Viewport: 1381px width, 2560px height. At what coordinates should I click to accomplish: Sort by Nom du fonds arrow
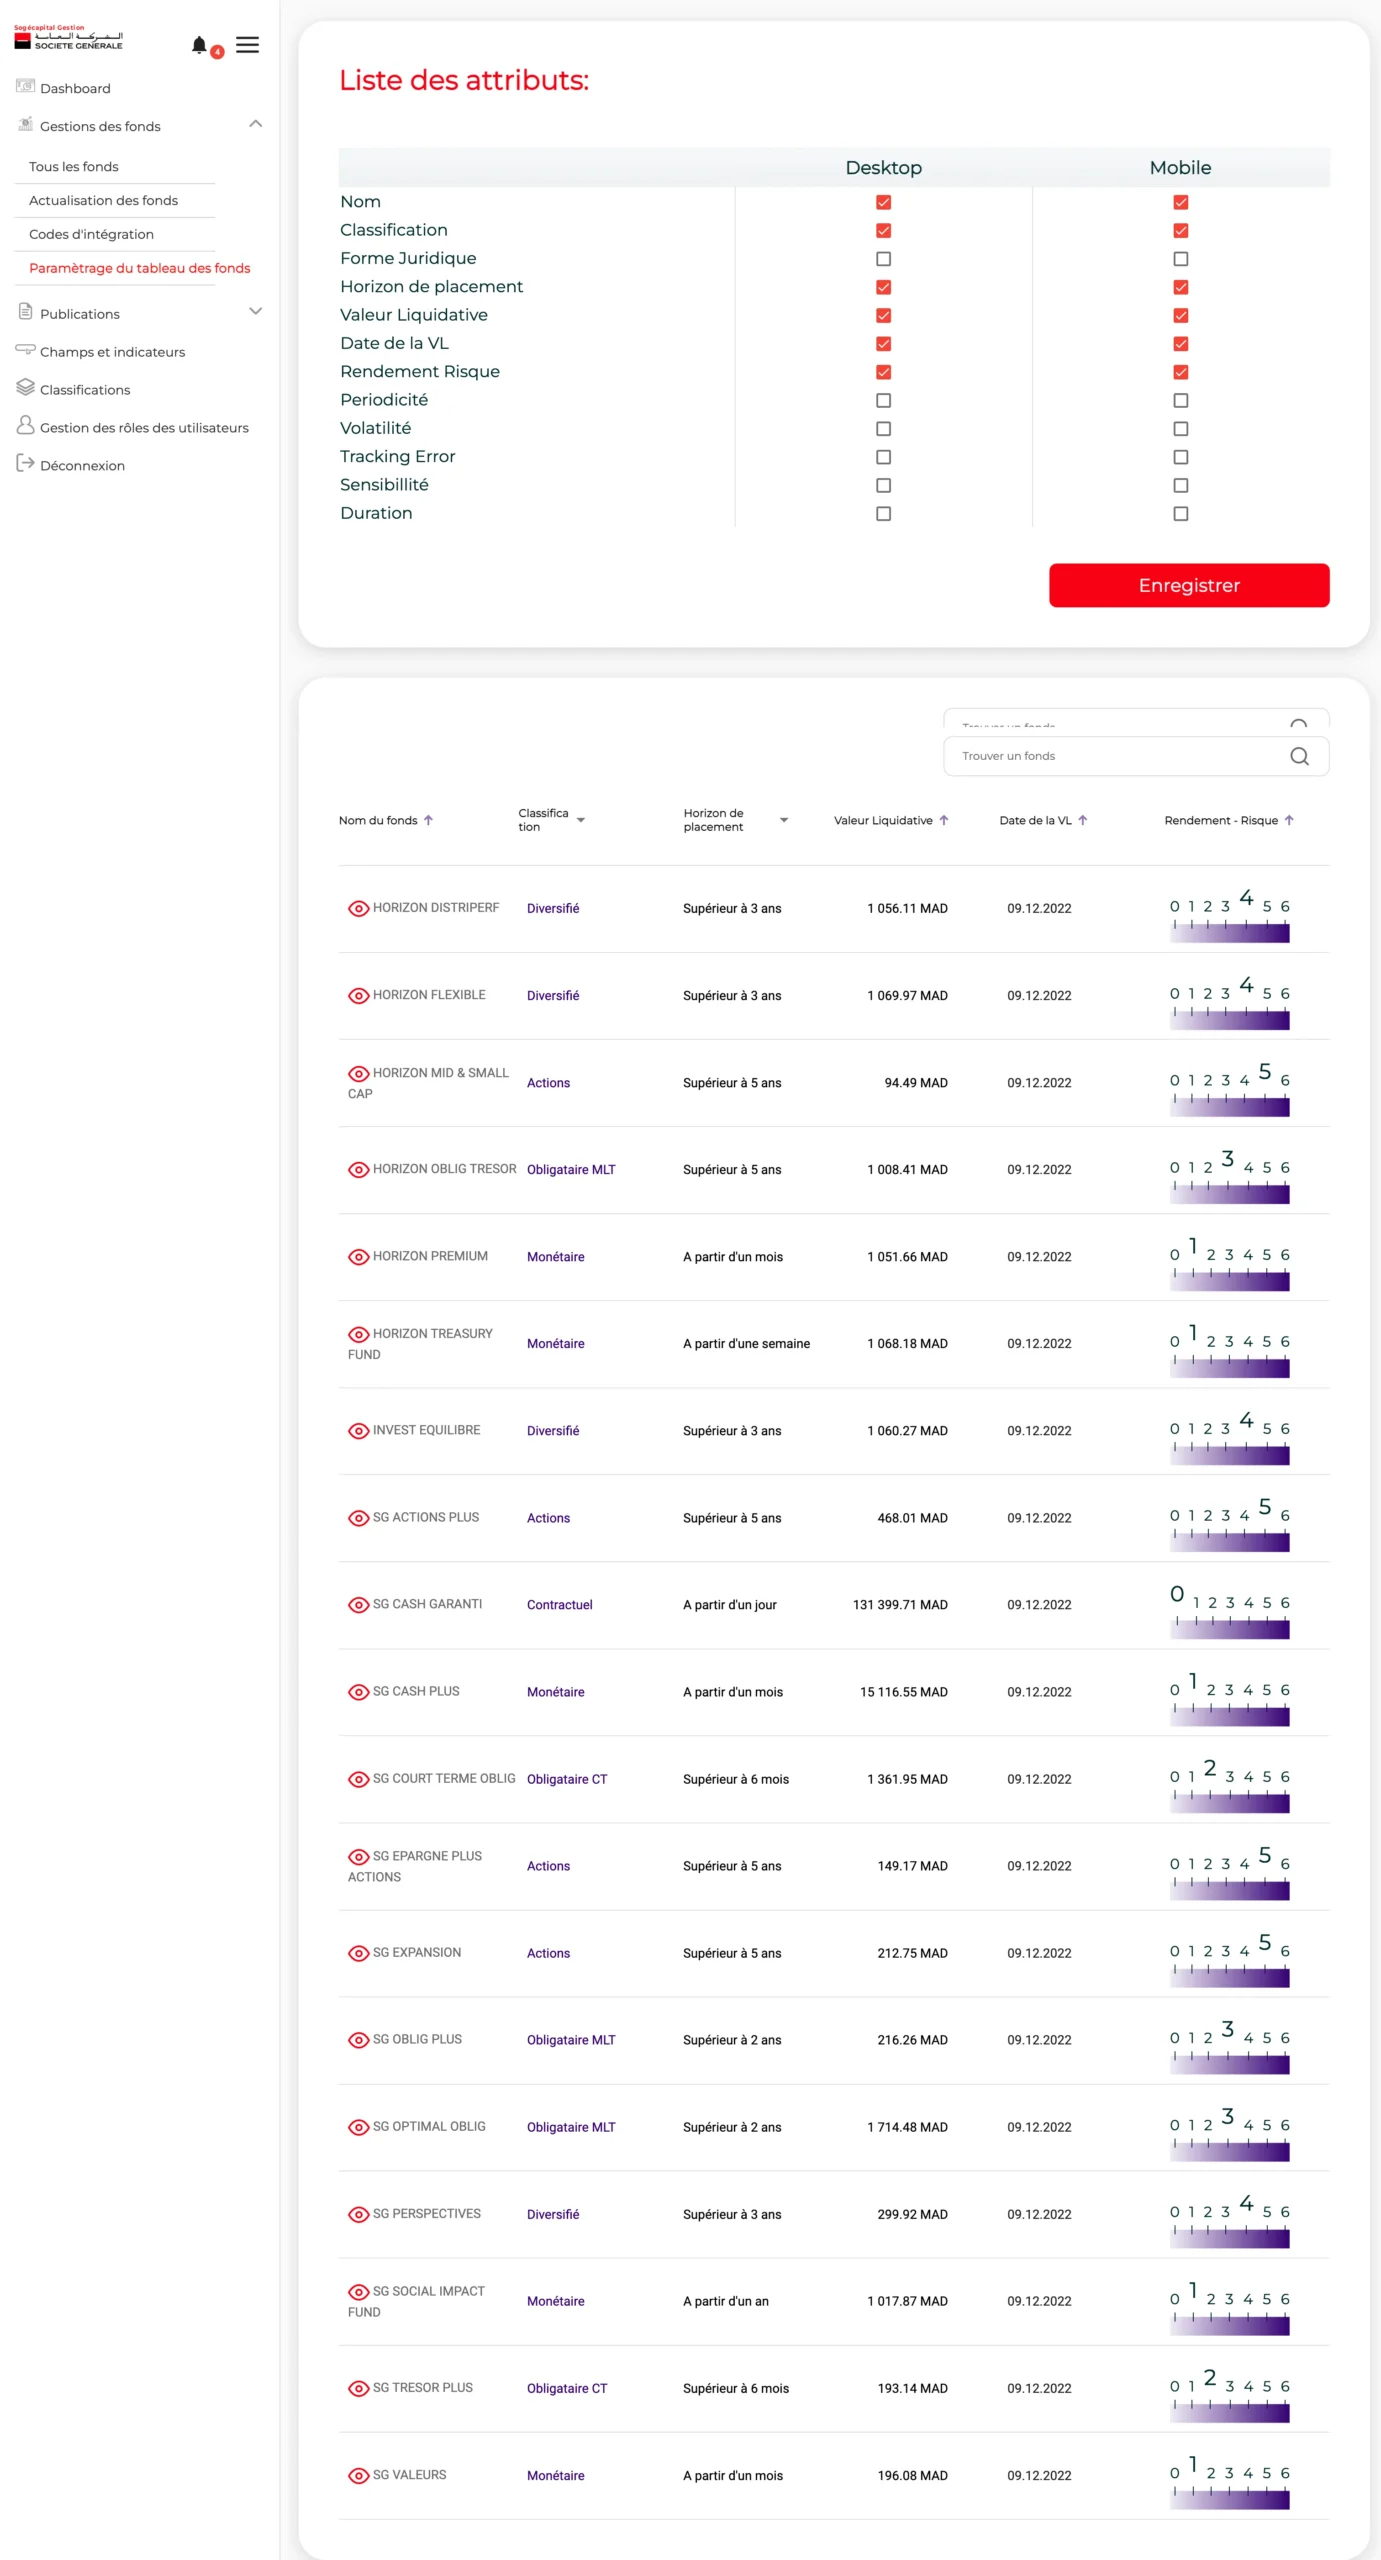coord(429,820)
